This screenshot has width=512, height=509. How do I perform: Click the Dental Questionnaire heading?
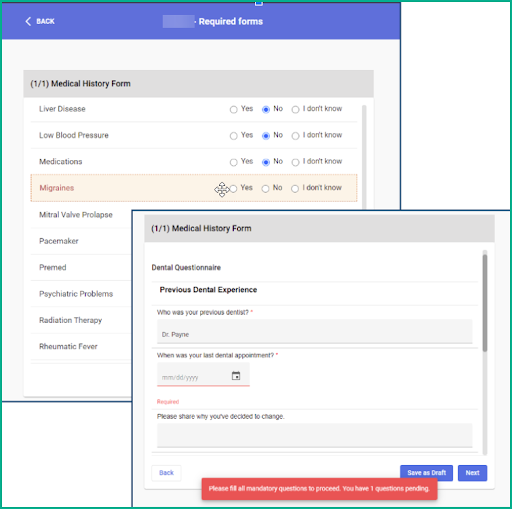tap(186, 268)
